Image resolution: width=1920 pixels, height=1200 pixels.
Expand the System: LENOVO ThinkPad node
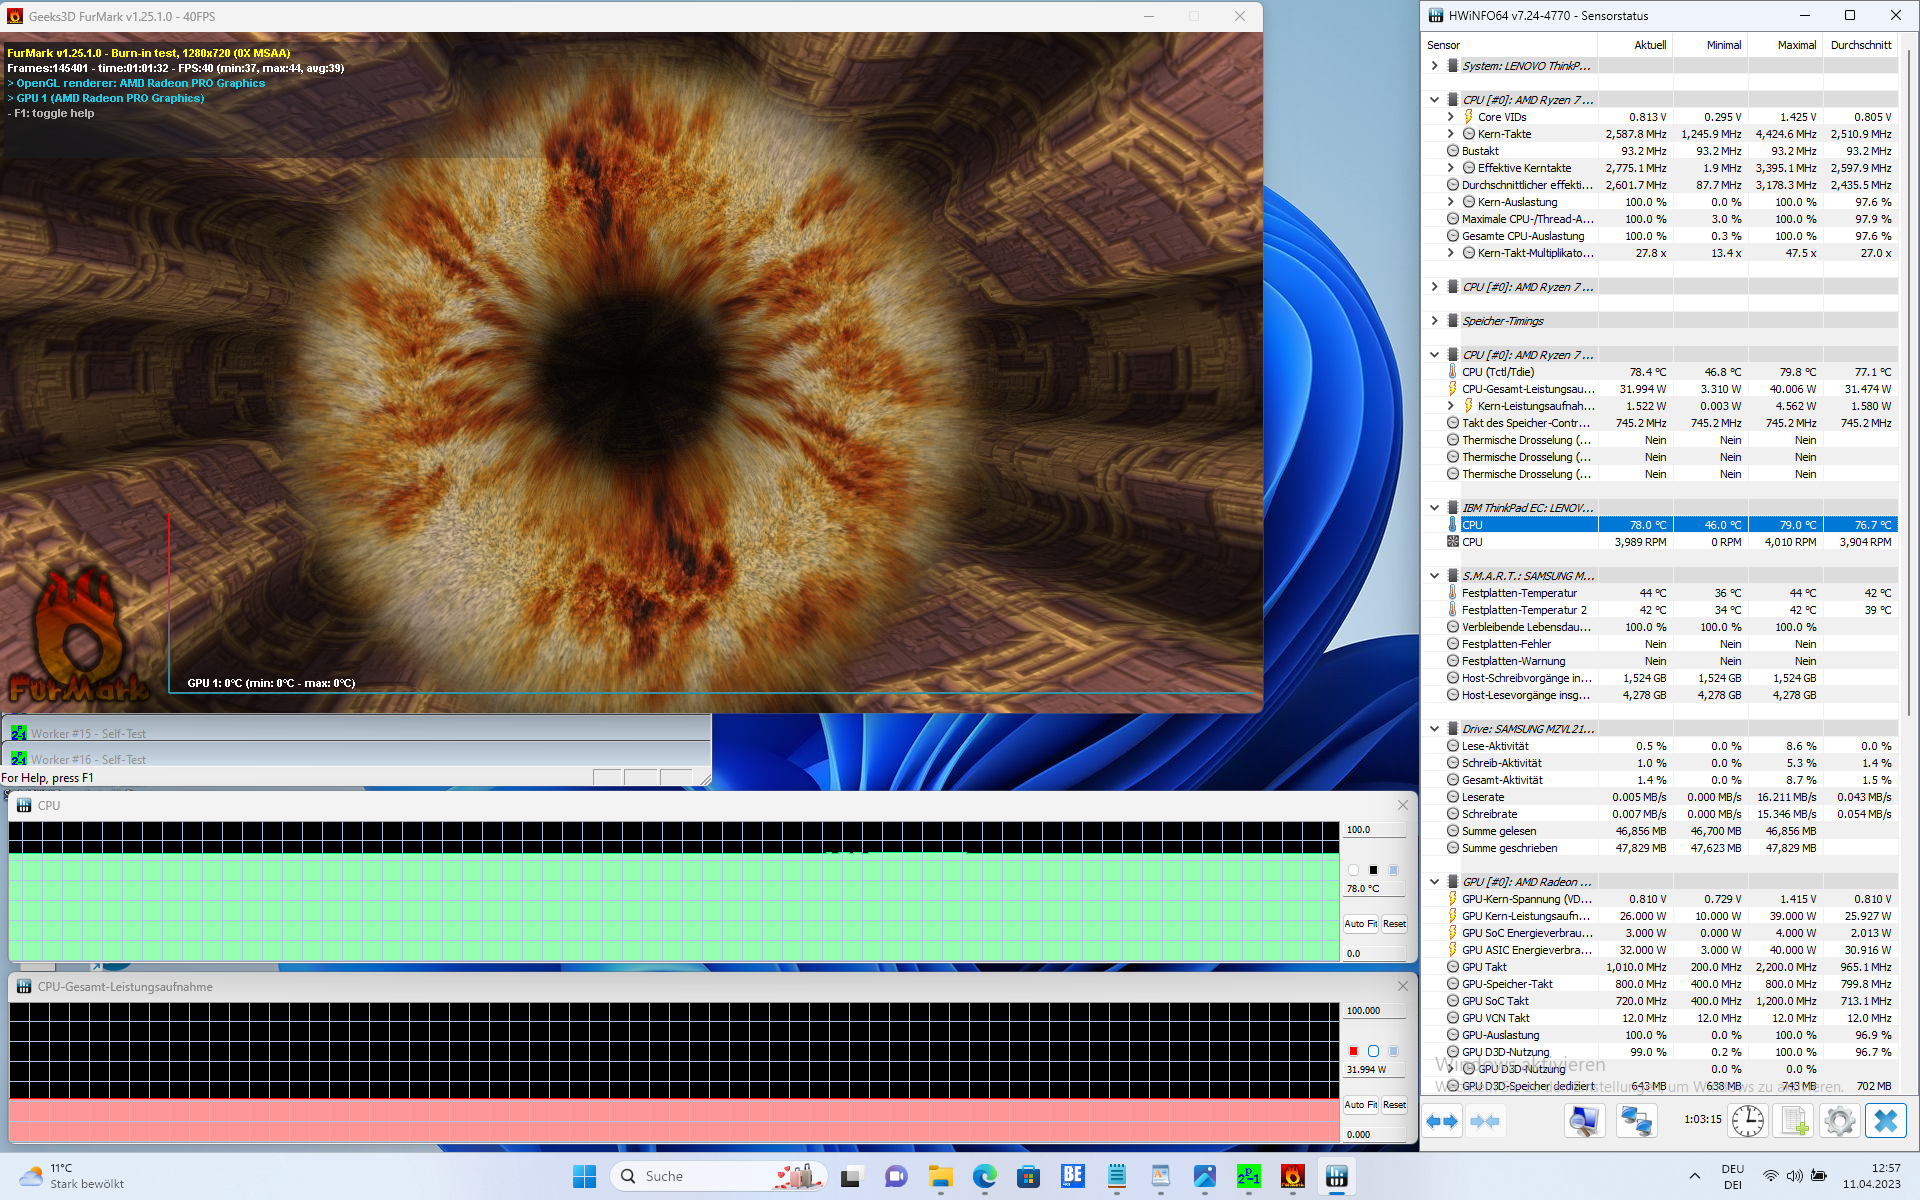click(x=1435, y=66)
